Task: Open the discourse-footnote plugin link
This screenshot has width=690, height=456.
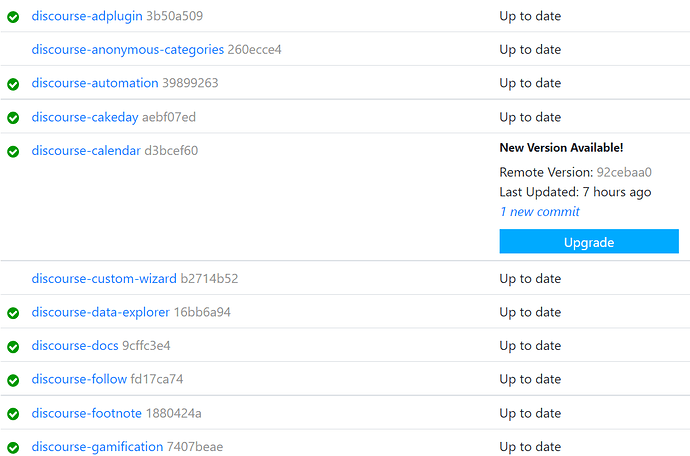Action: click(x=86, y=413)
